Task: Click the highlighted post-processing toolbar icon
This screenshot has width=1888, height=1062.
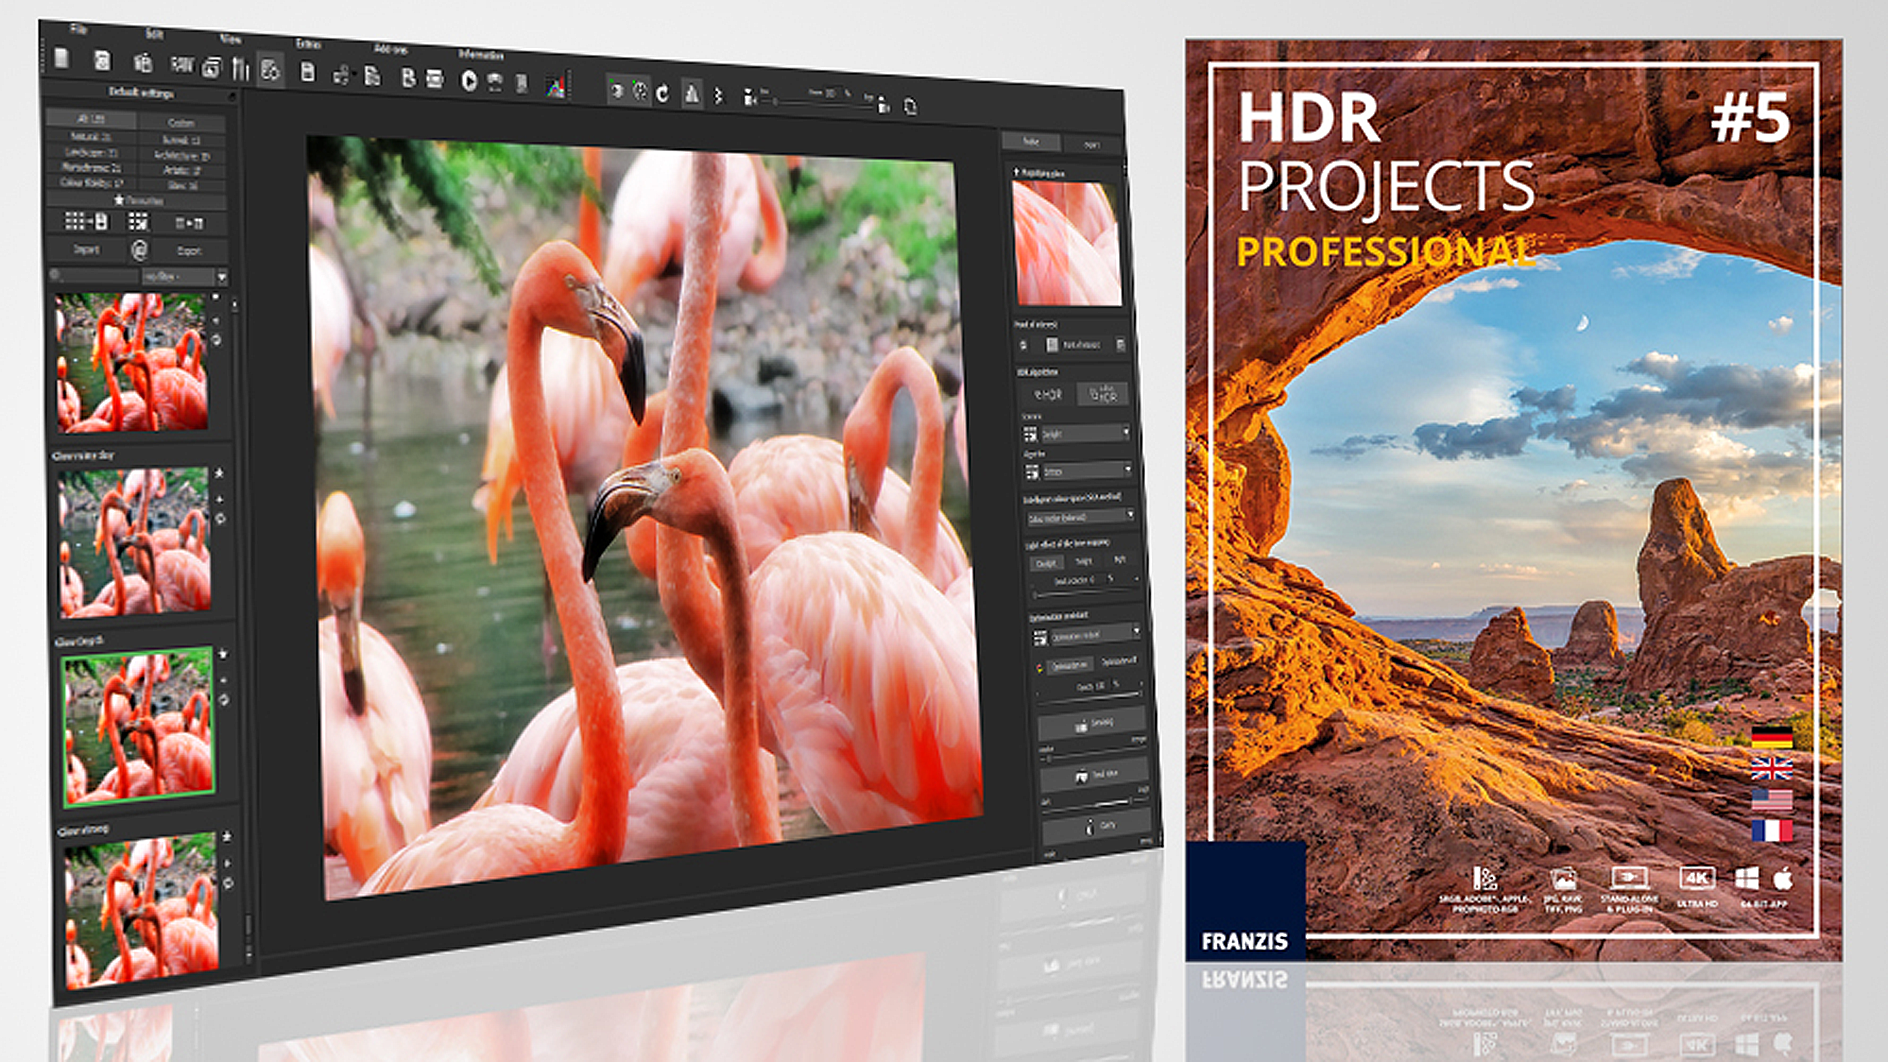Action: pyautogui.click(x=270, y=70)
